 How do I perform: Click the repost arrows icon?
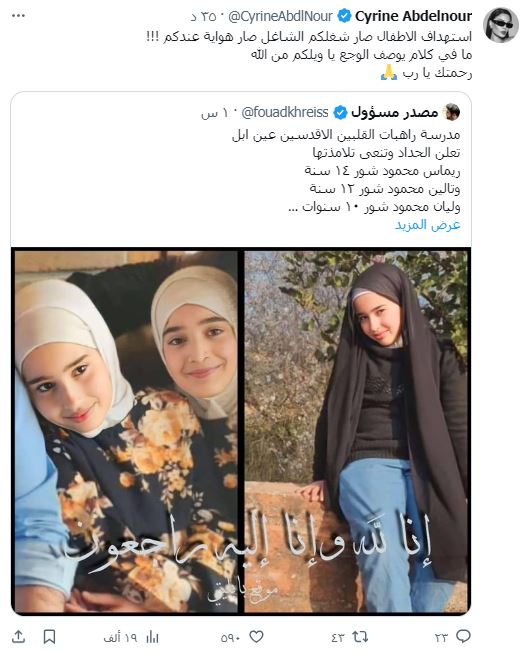pos(360,636)
